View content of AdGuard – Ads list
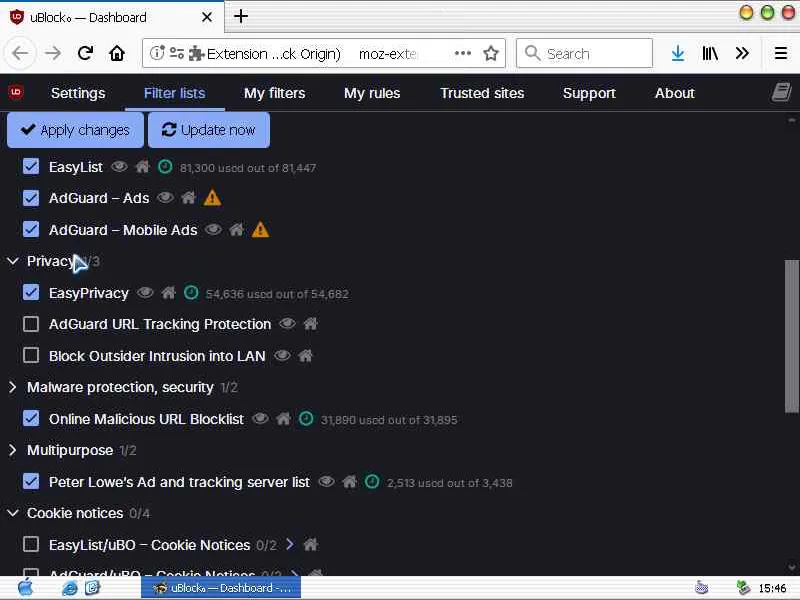 click(x=165, y=197)
